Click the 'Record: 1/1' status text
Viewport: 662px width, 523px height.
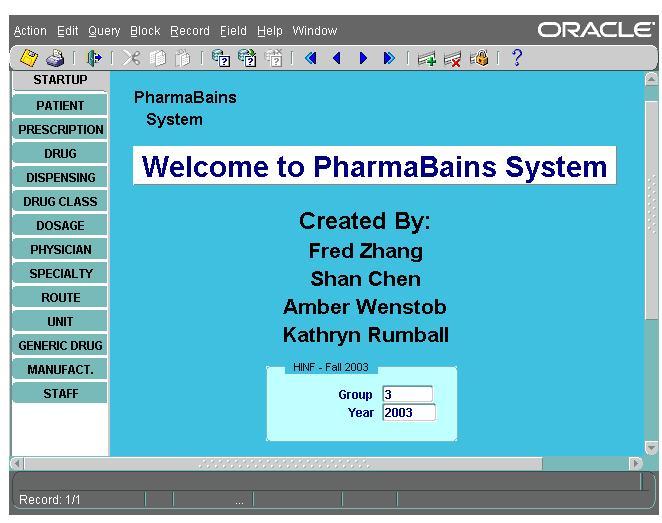click(x=49, y=500)
